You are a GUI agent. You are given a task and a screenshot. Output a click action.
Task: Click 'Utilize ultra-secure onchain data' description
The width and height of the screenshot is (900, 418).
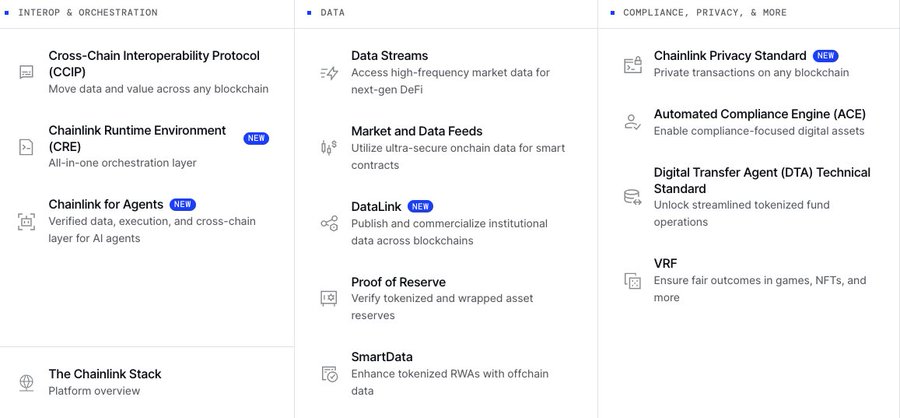(x=458, y=156)
